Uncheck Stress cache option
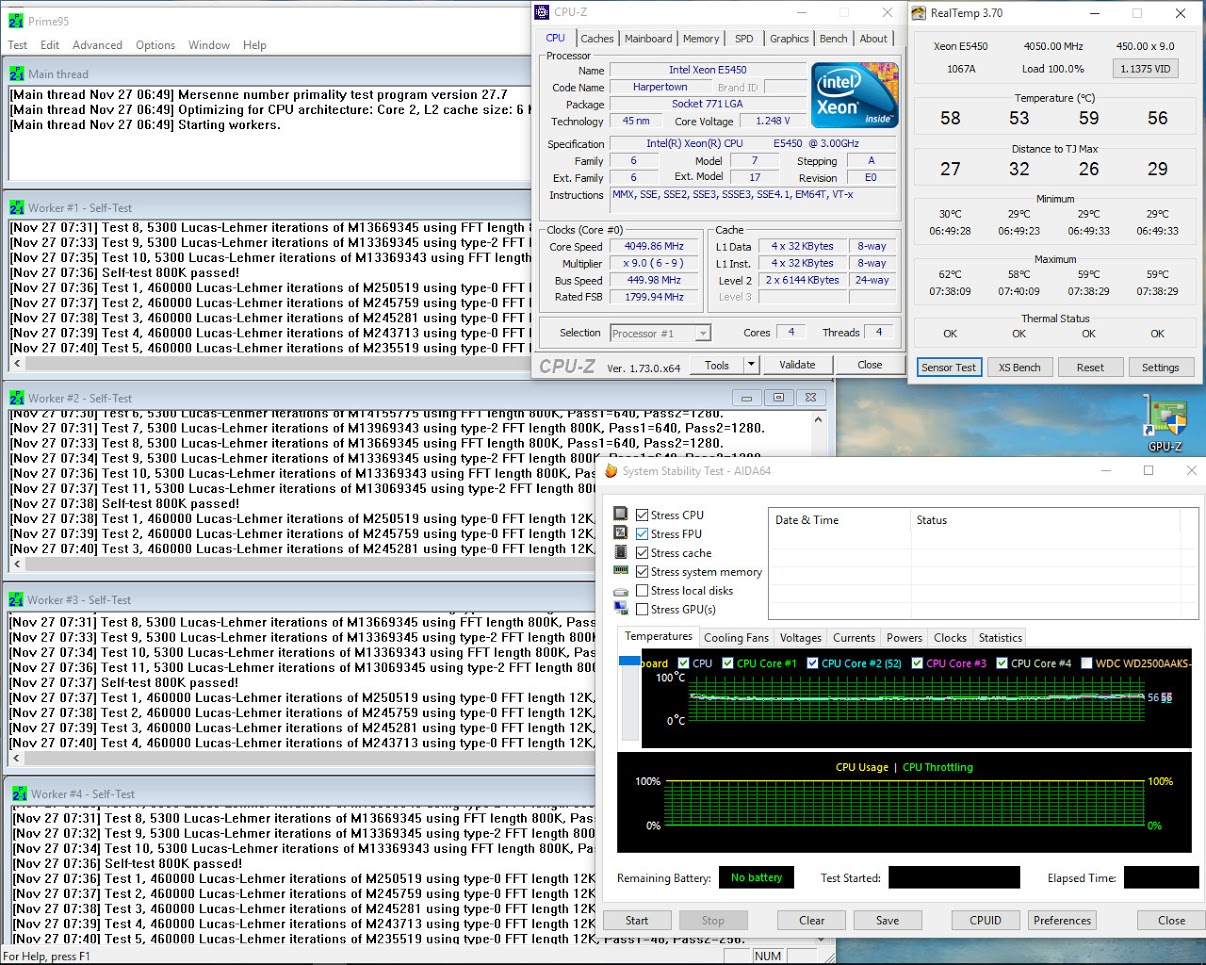This screenshot has height=965, width=1206. click(x=642, y=553)
